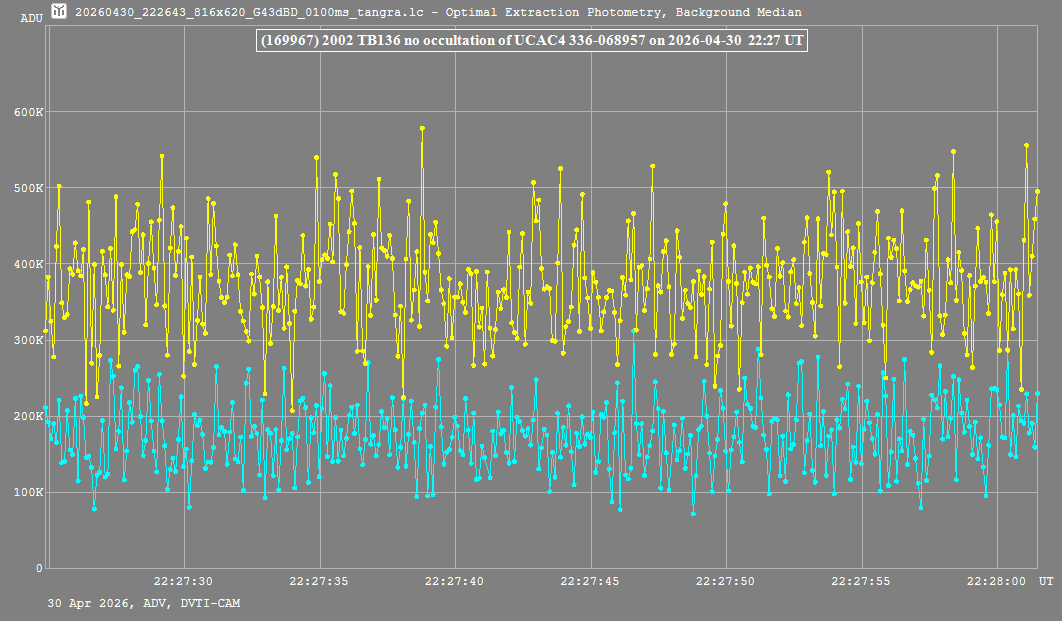Click the 500K y-axis label
The width and height of the screenshot is (1062, 621).
pos(28,188)
